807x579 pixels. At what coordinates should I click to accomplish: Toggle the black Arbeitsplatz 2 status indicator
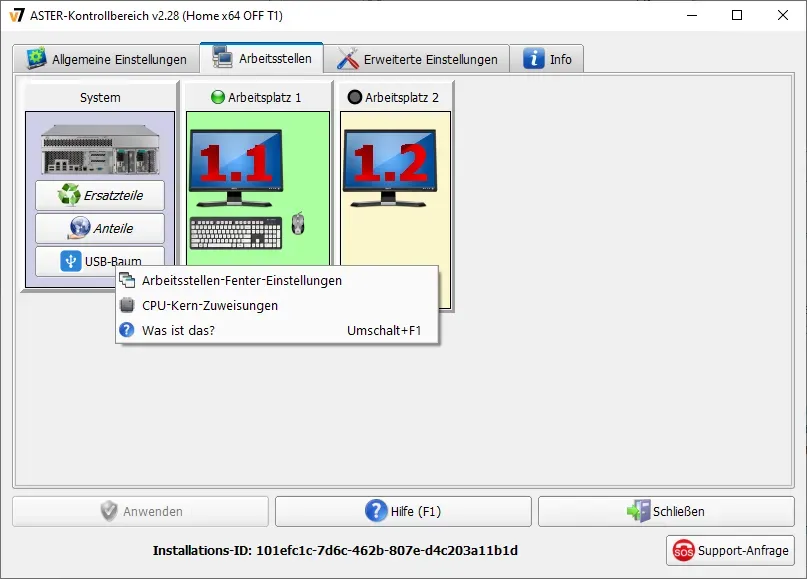tap(354, 98)
